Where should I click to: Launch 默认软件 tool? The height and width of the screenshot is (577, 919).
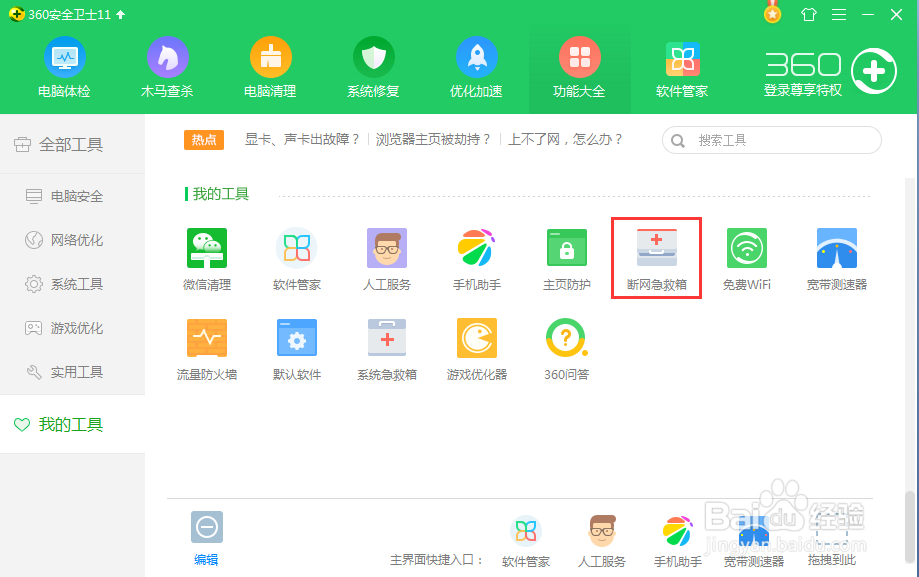(297, 349)
